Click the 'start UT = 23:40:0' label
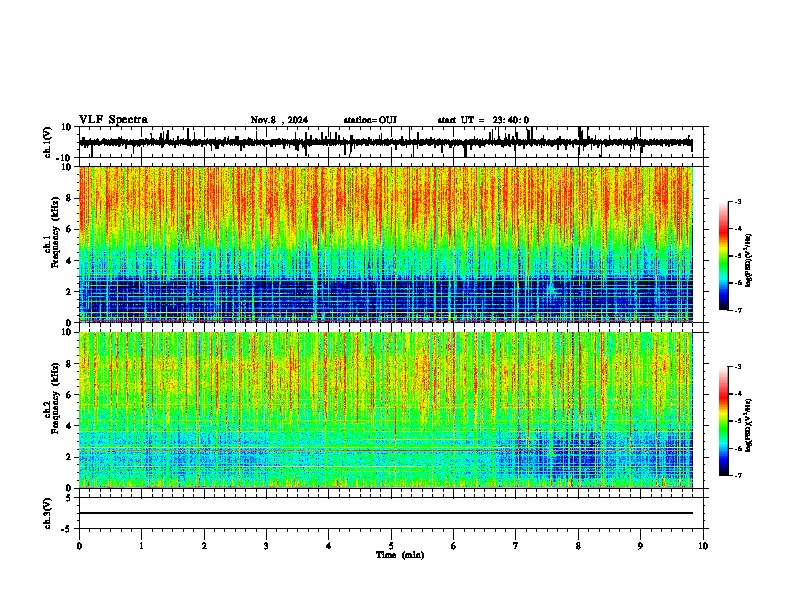The image size is (792, 612). click(x=483, y=120)
